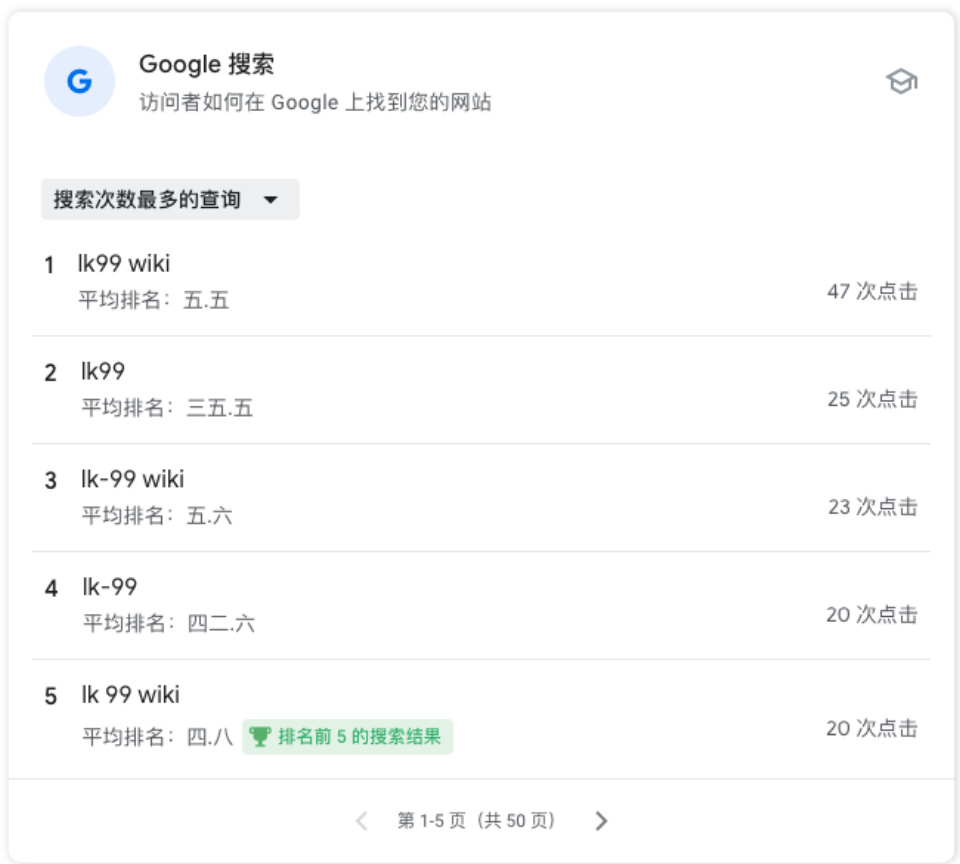Screen dimensions: 960x864
Task: Click the Google G logo icon
Action: coord(80,81)
